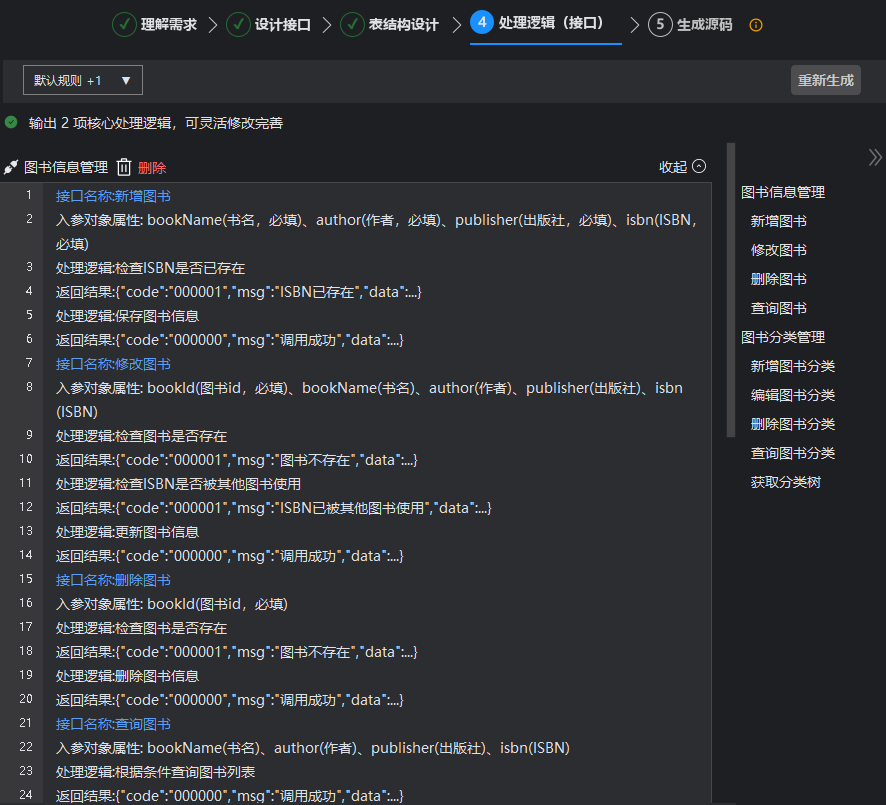Screen dimensions: 886x805
Task: Click the orange info icon after step 5
Action: [x=756, y=25]
